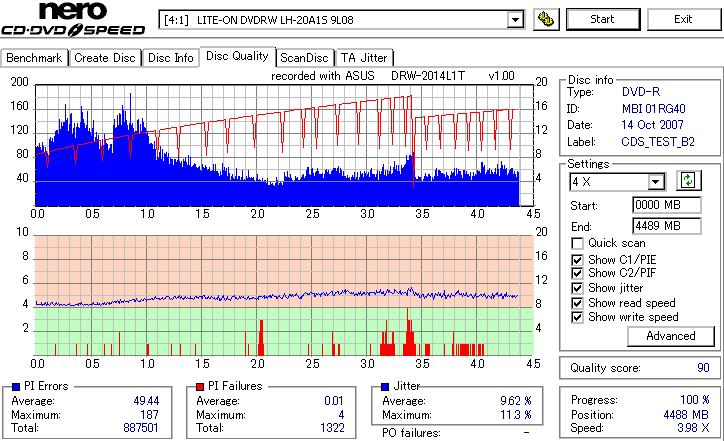
Task: Select the Disc Quality tab
Action: point(237,56)
